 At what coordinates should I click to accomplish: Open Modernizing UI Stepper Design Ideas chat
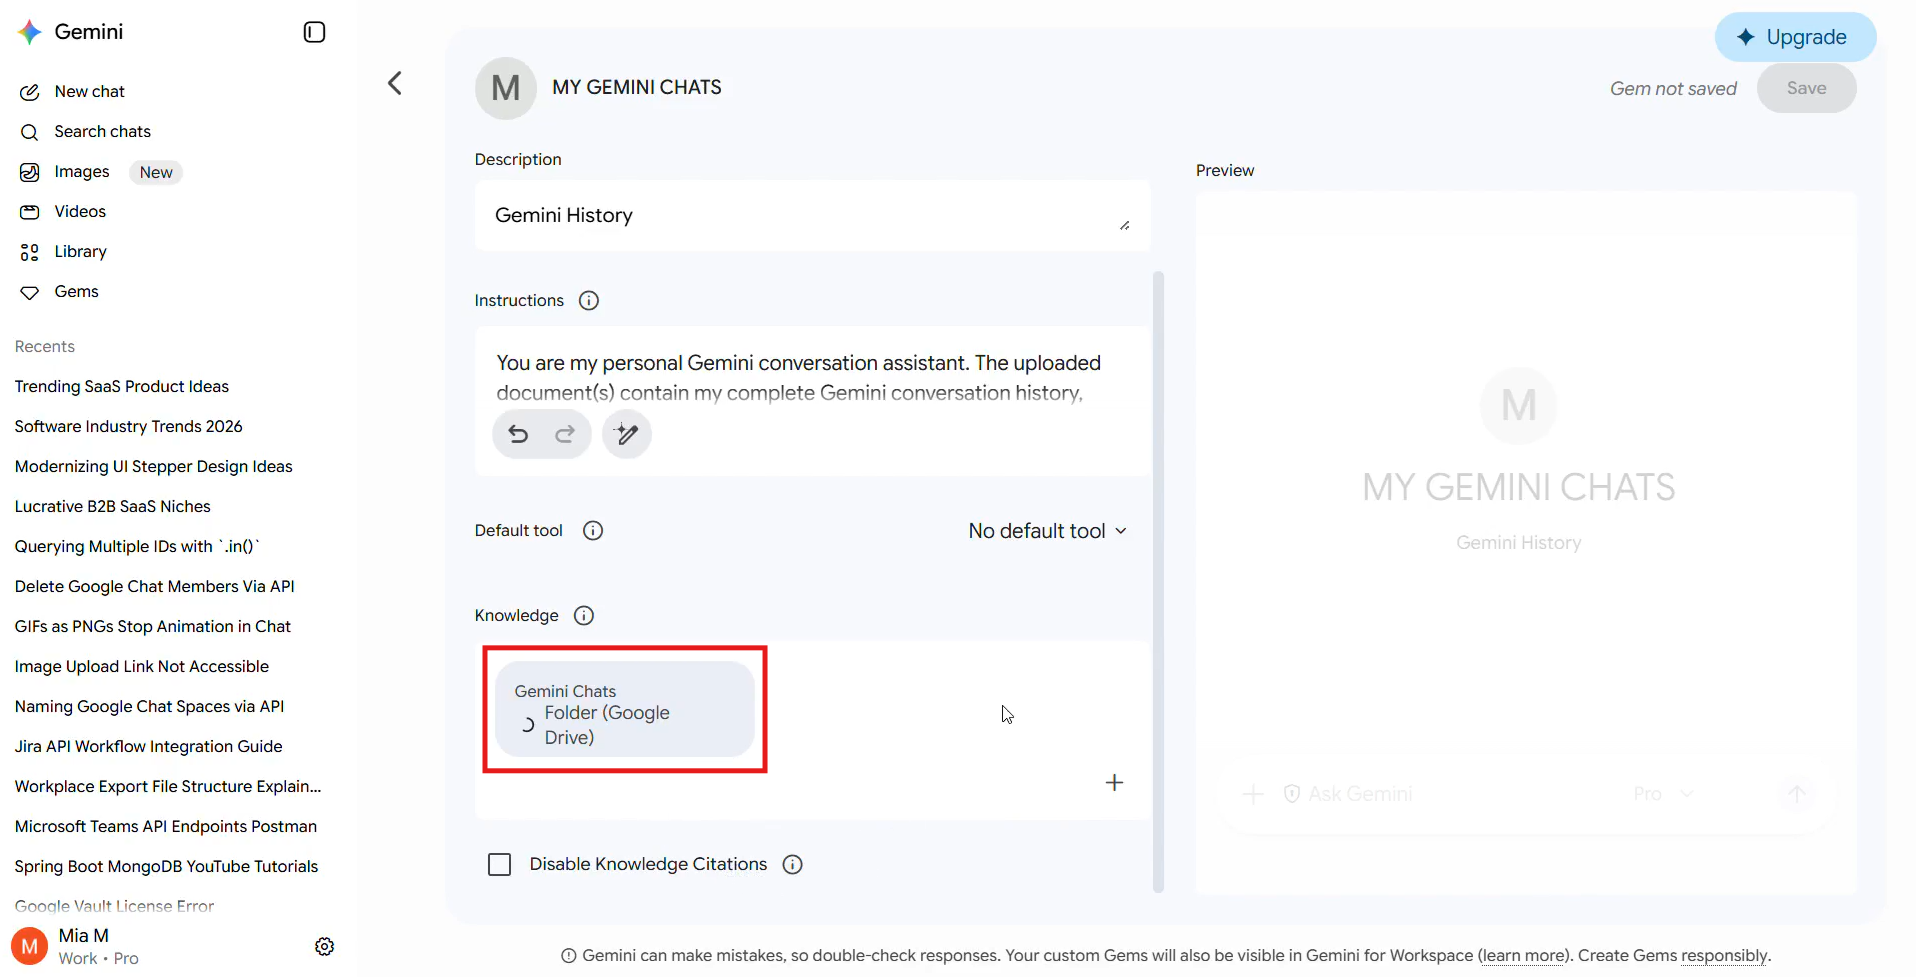point(154,467)
